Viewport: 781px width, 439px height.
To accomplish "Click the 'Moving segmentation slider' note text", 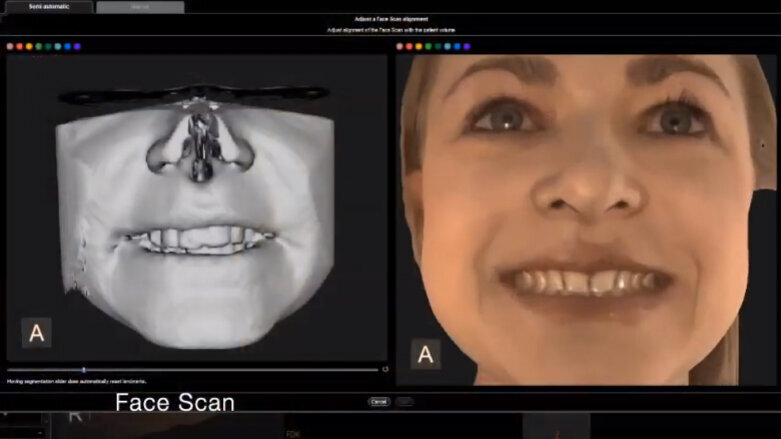I will [x=76, y=381].
